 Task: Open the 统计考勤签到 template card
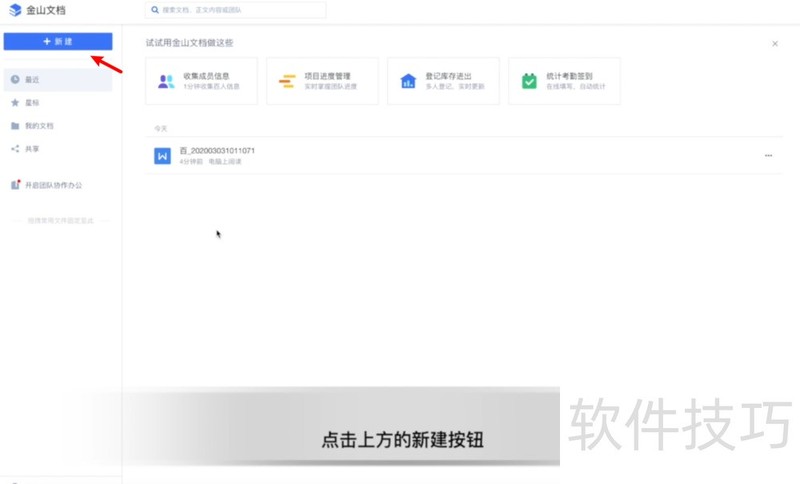pos(564,81)
